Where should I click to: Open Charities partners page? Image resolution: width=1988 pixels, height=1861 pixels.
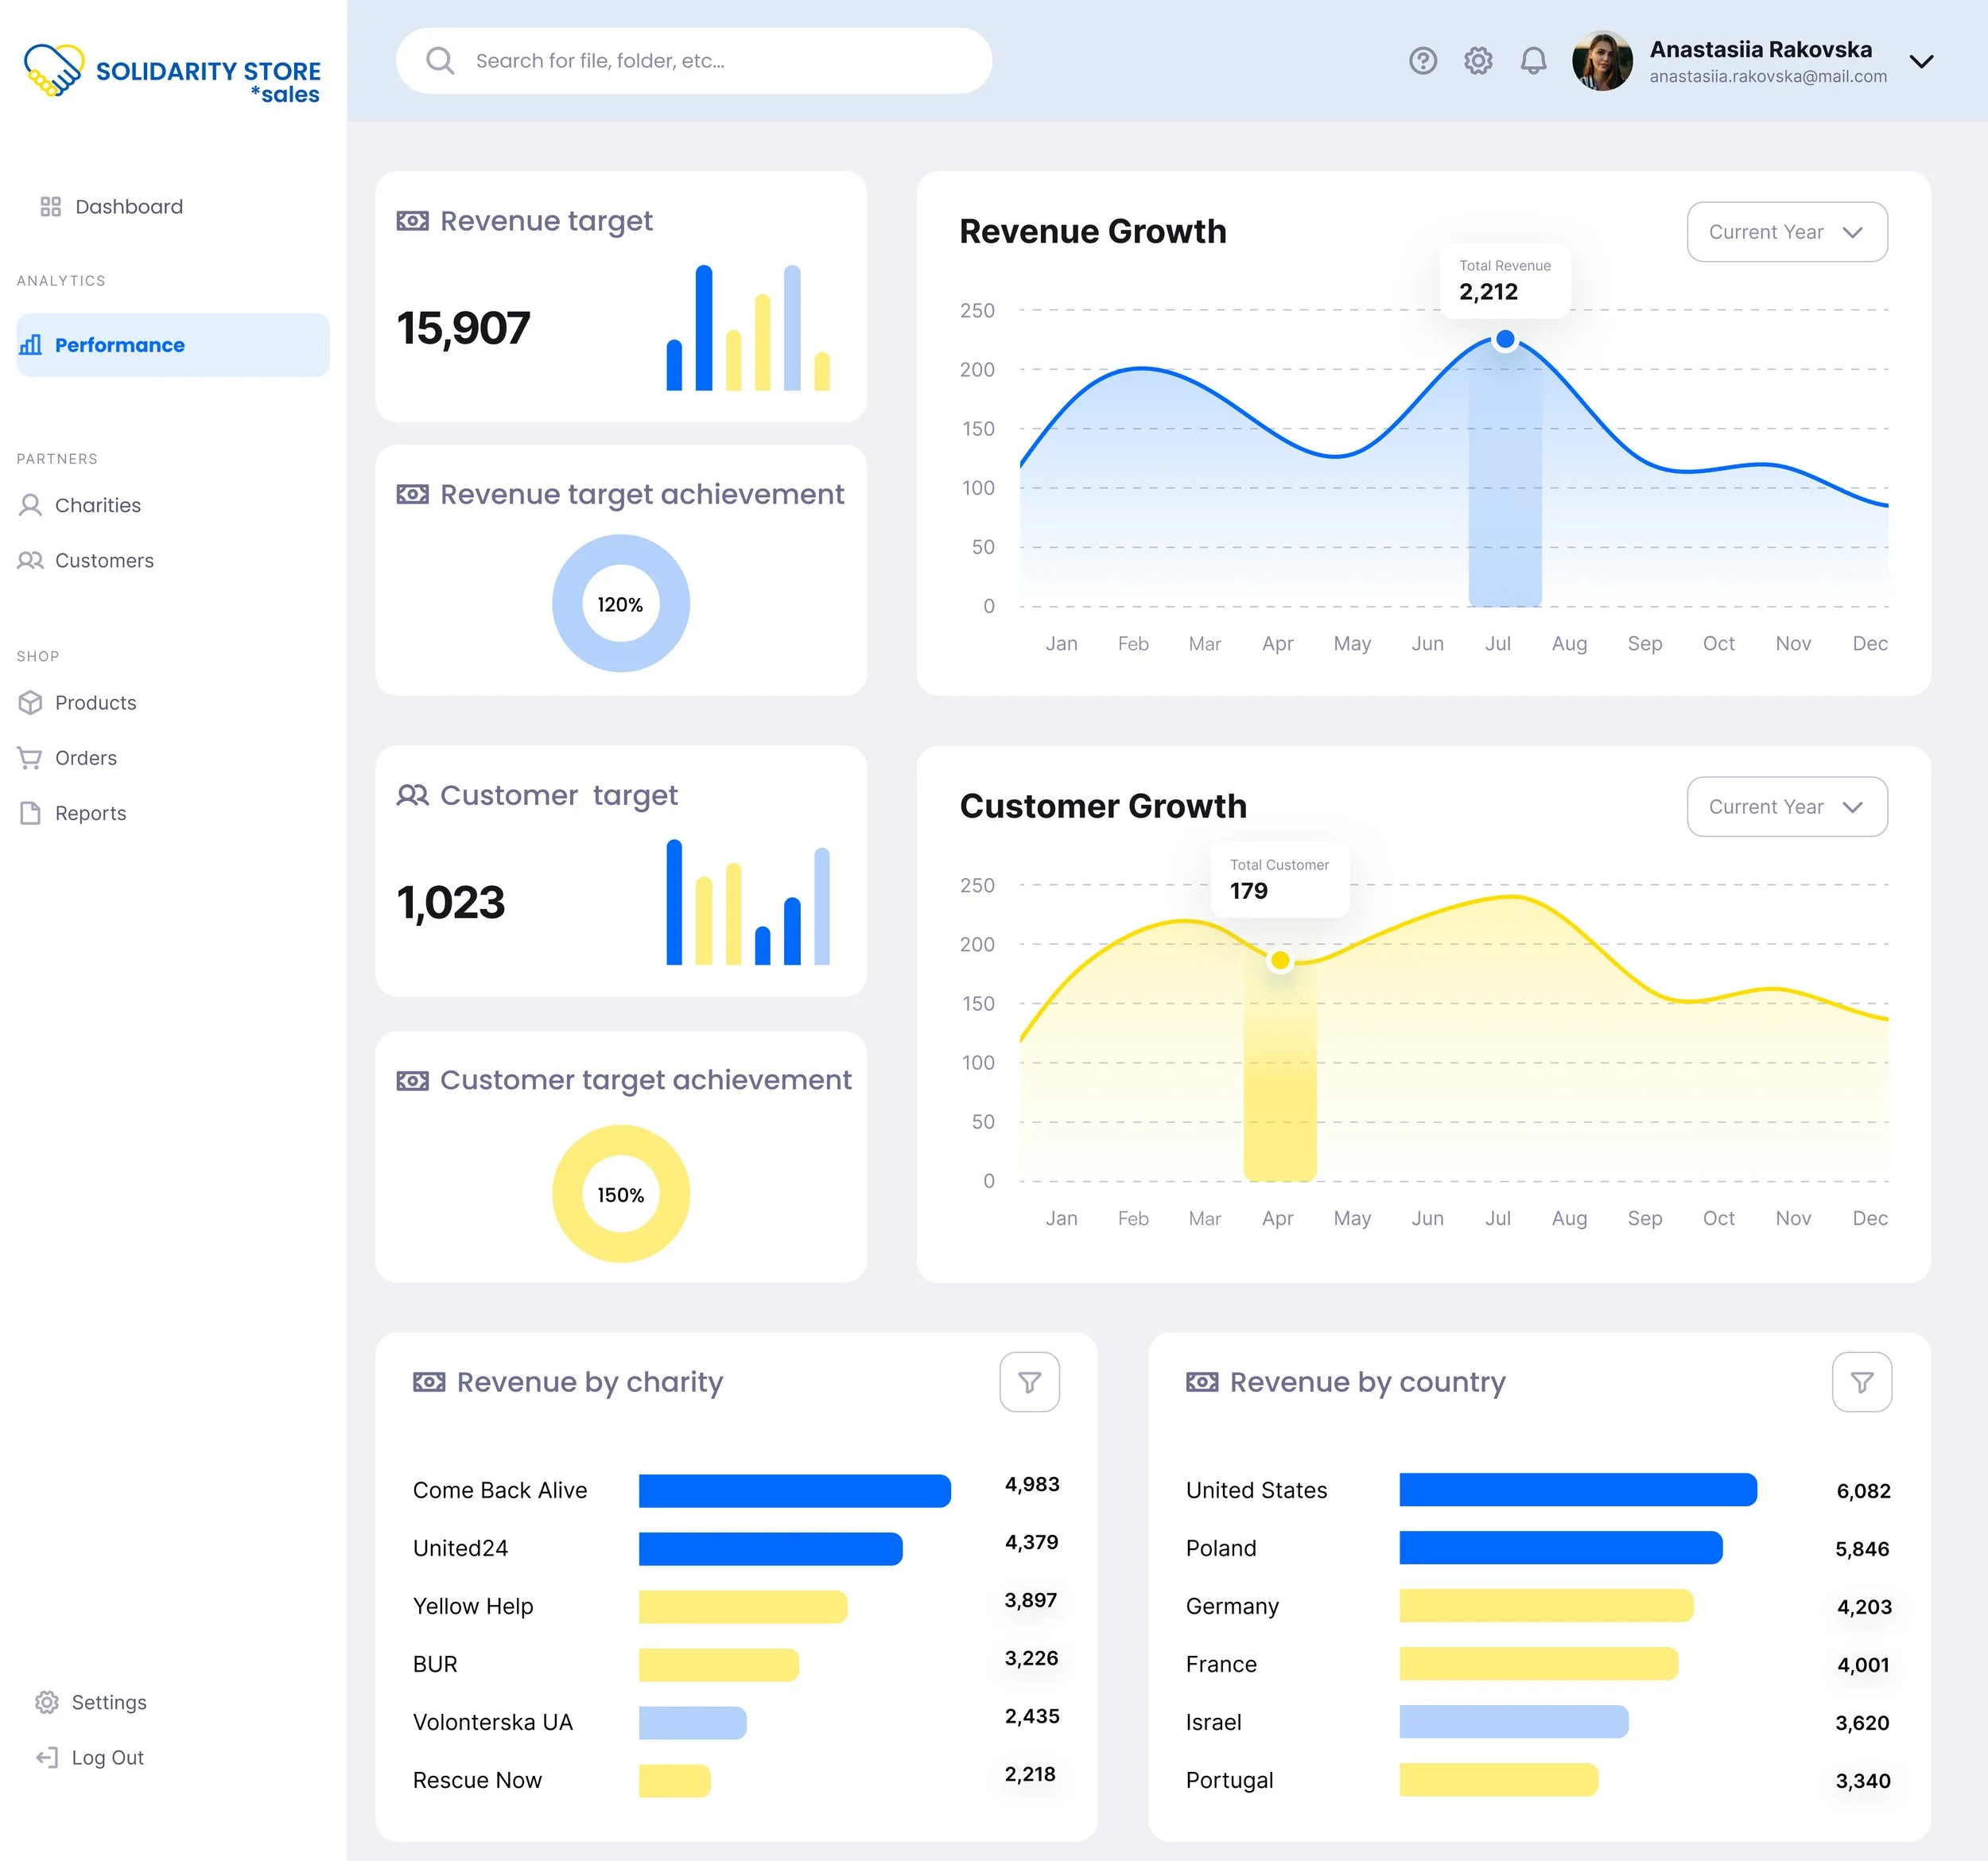pyautogui.click(x=97, y=505)
